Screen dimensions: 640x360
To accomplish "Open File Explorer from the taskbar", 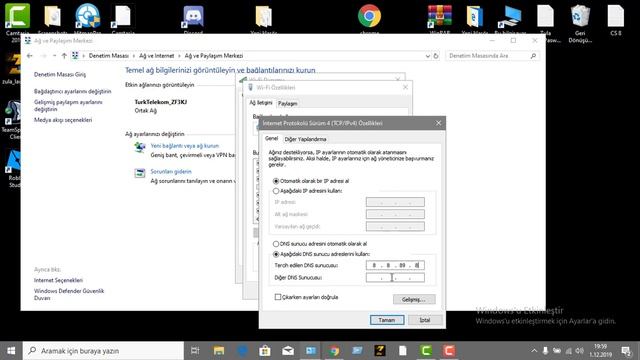I will coord(219,351).
